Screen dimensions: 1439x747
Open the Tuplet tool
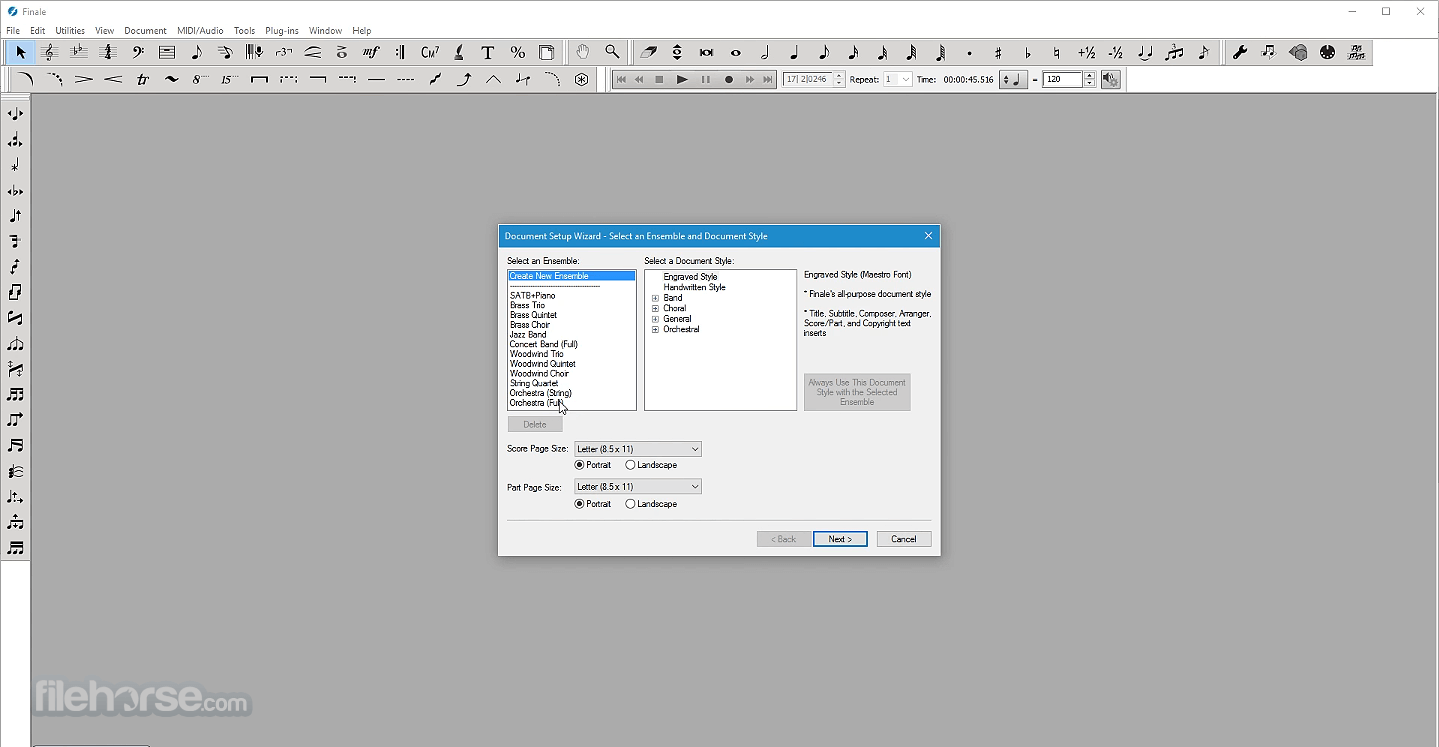[284, 52]
